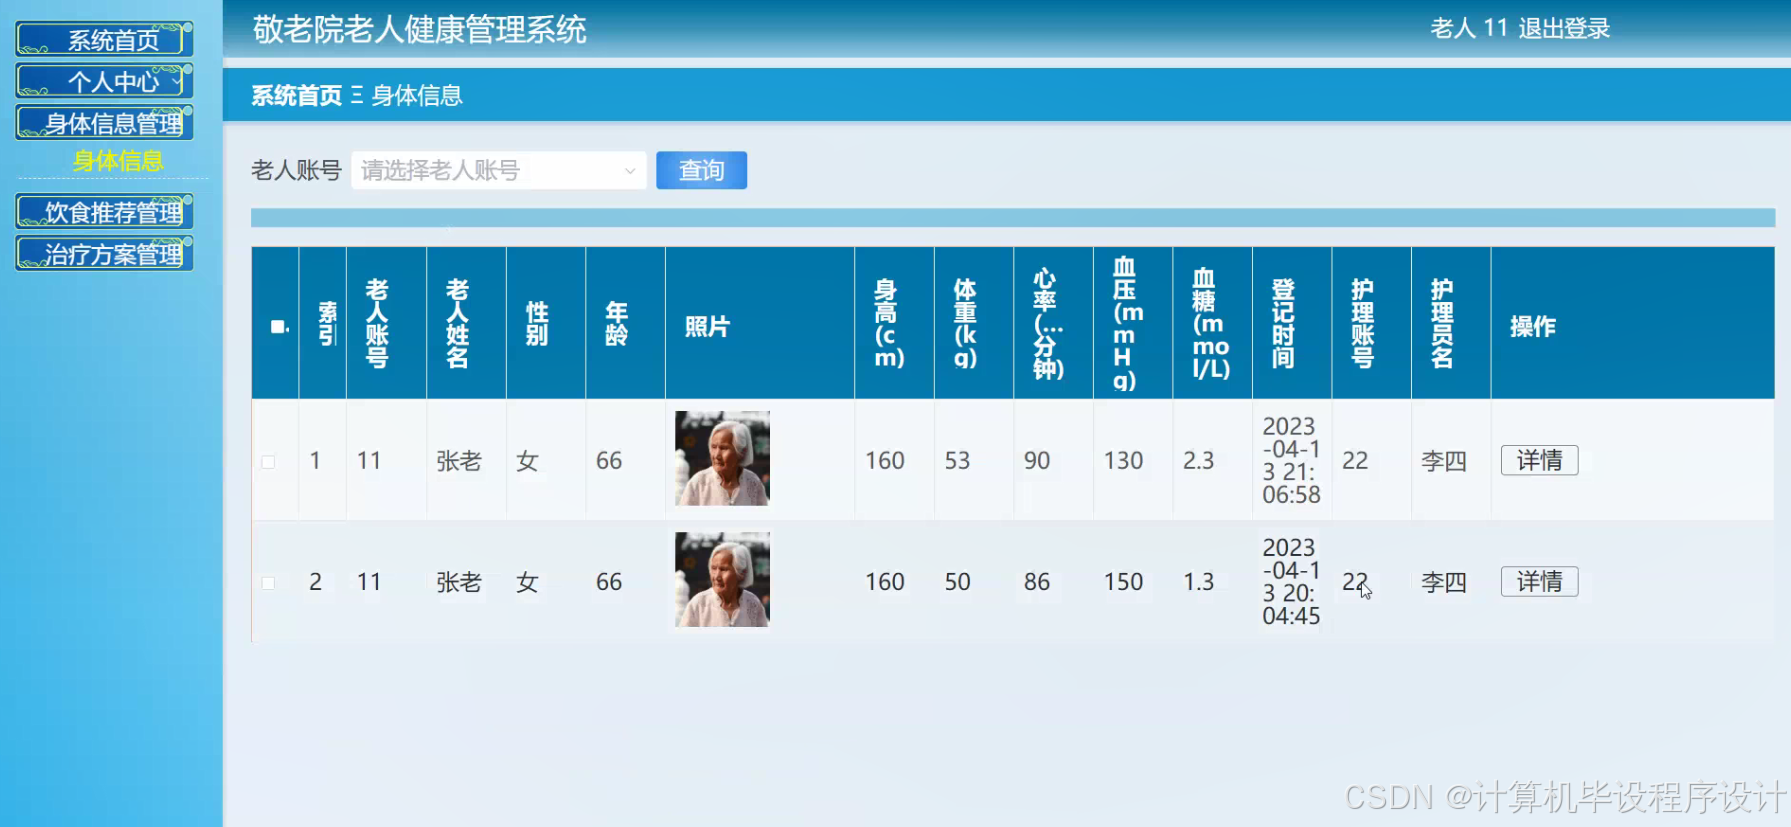Open the 系统首页 sidebar menu
This screenshot has height=827, width=1791.
104,39
